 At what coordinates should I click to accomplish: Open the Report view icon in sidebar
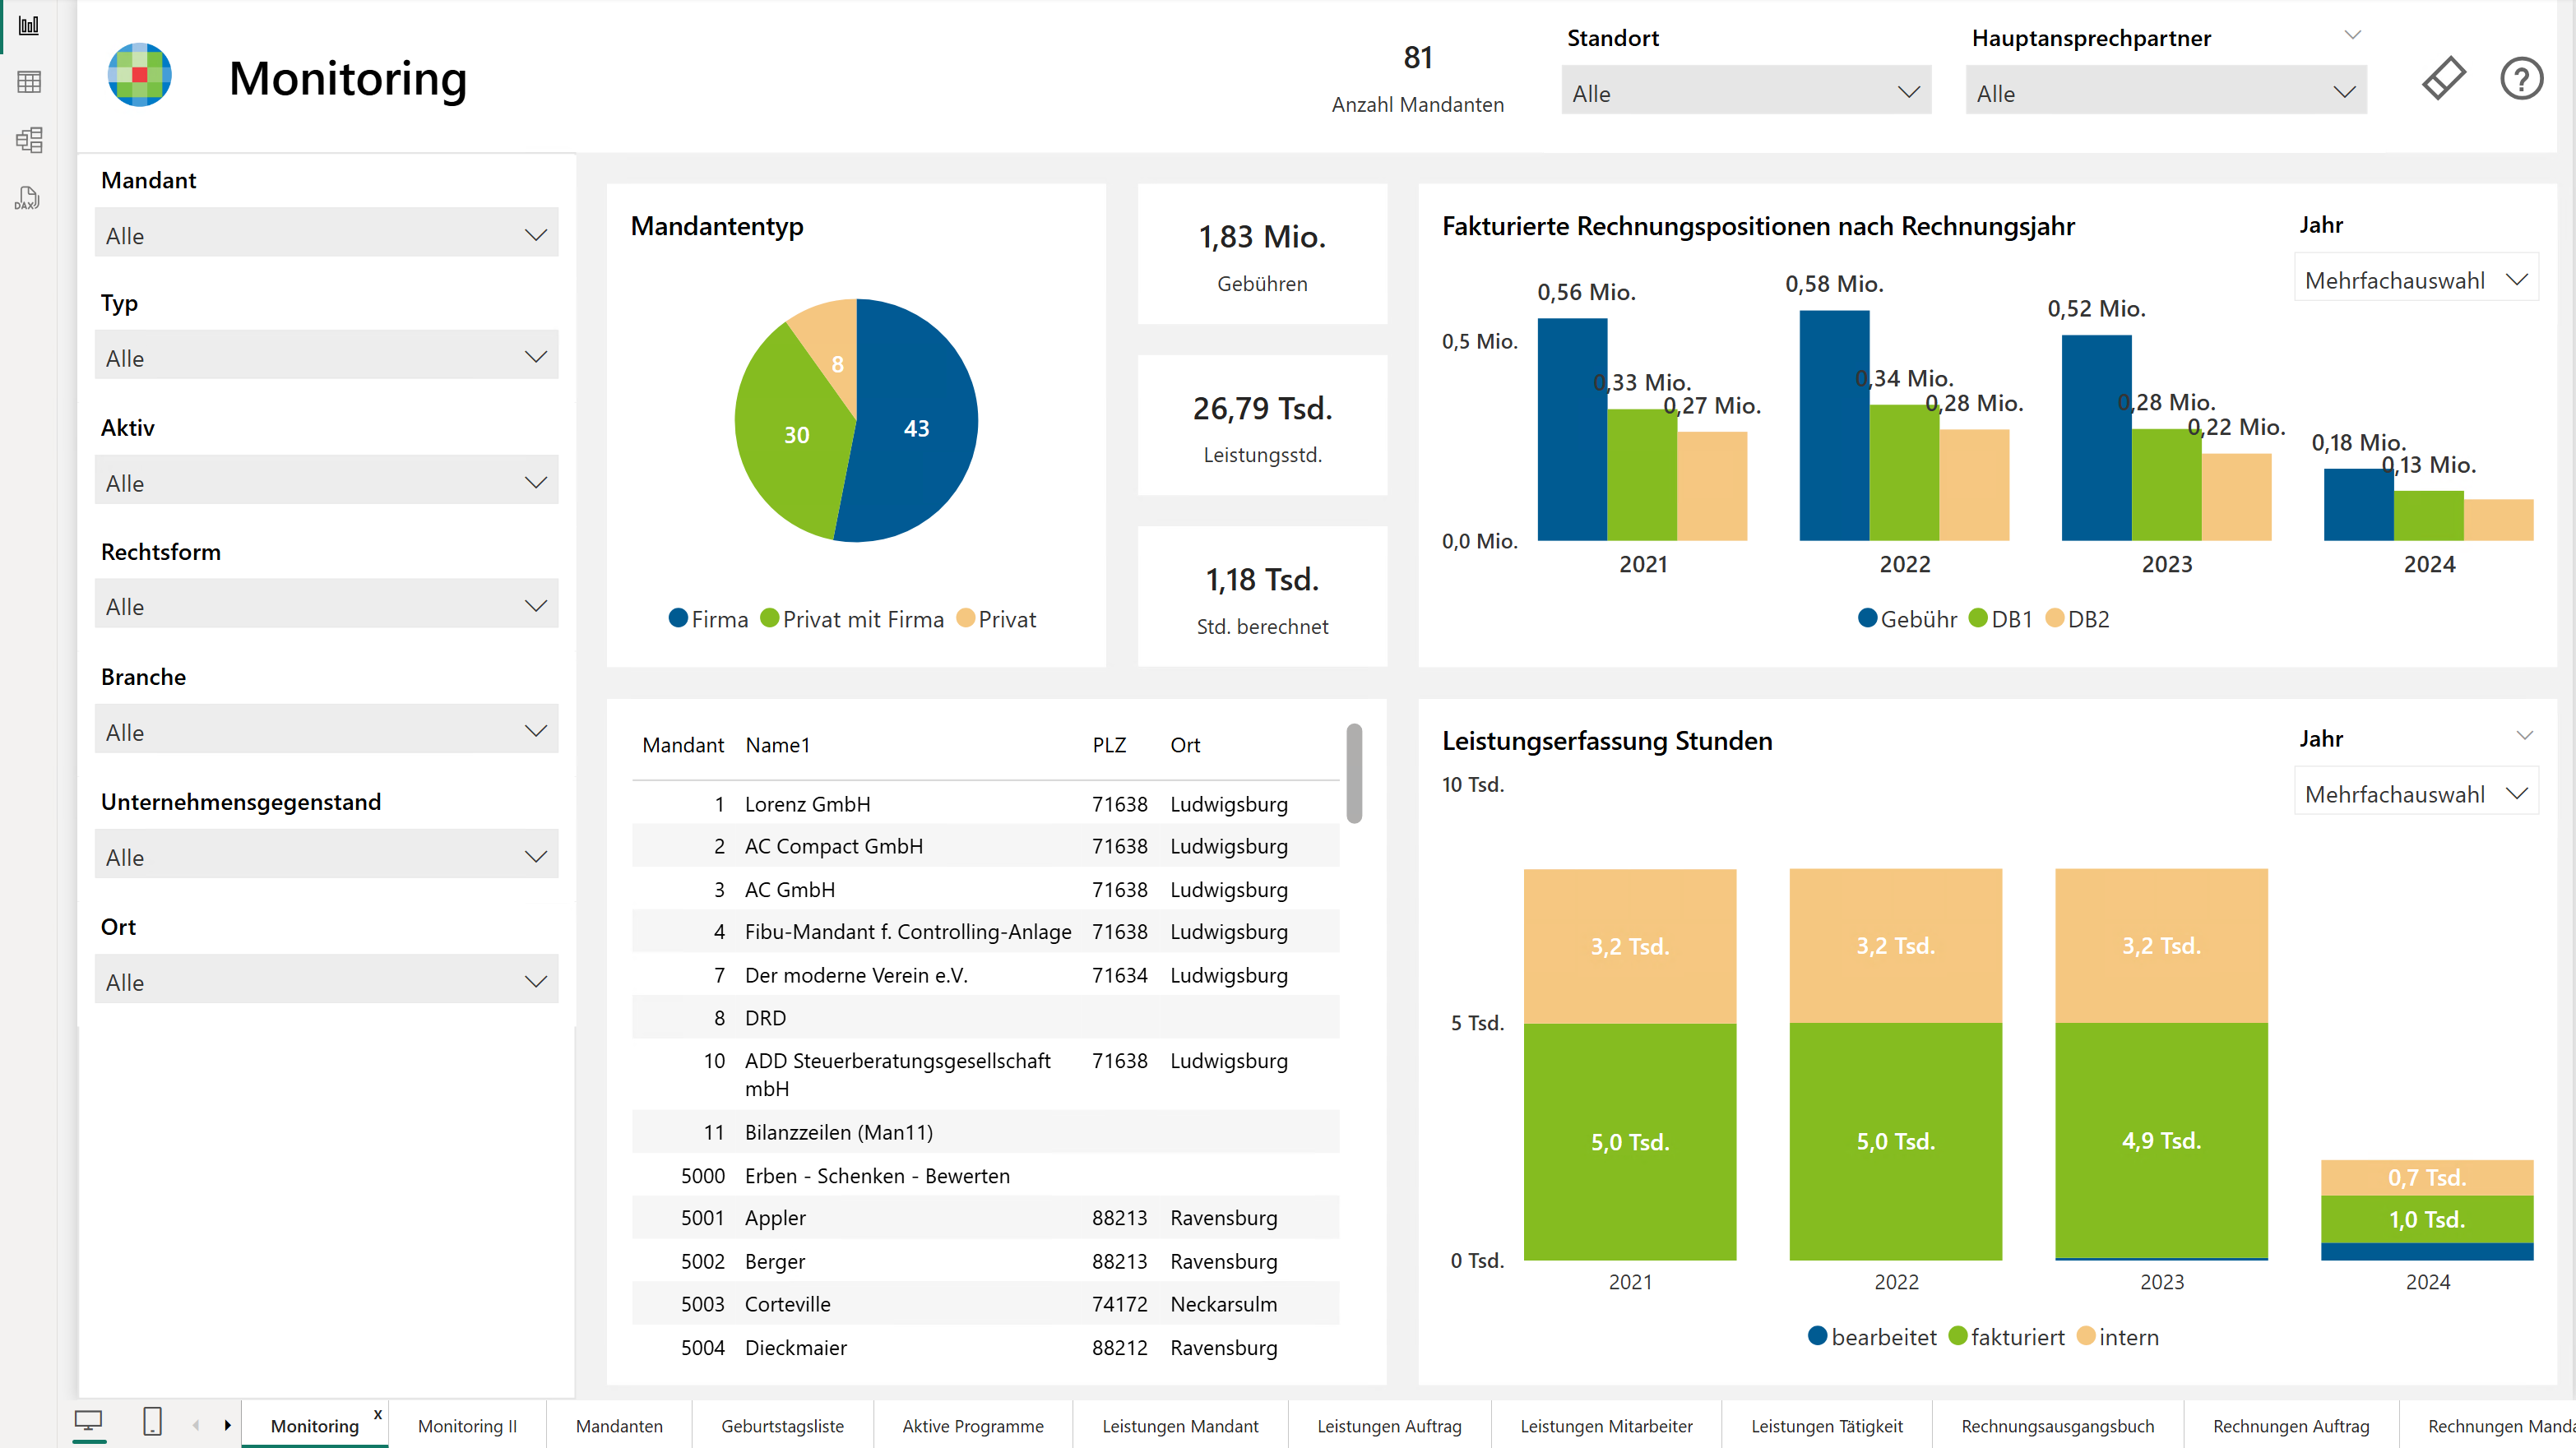pyautogui.click(x=29, y=25)
